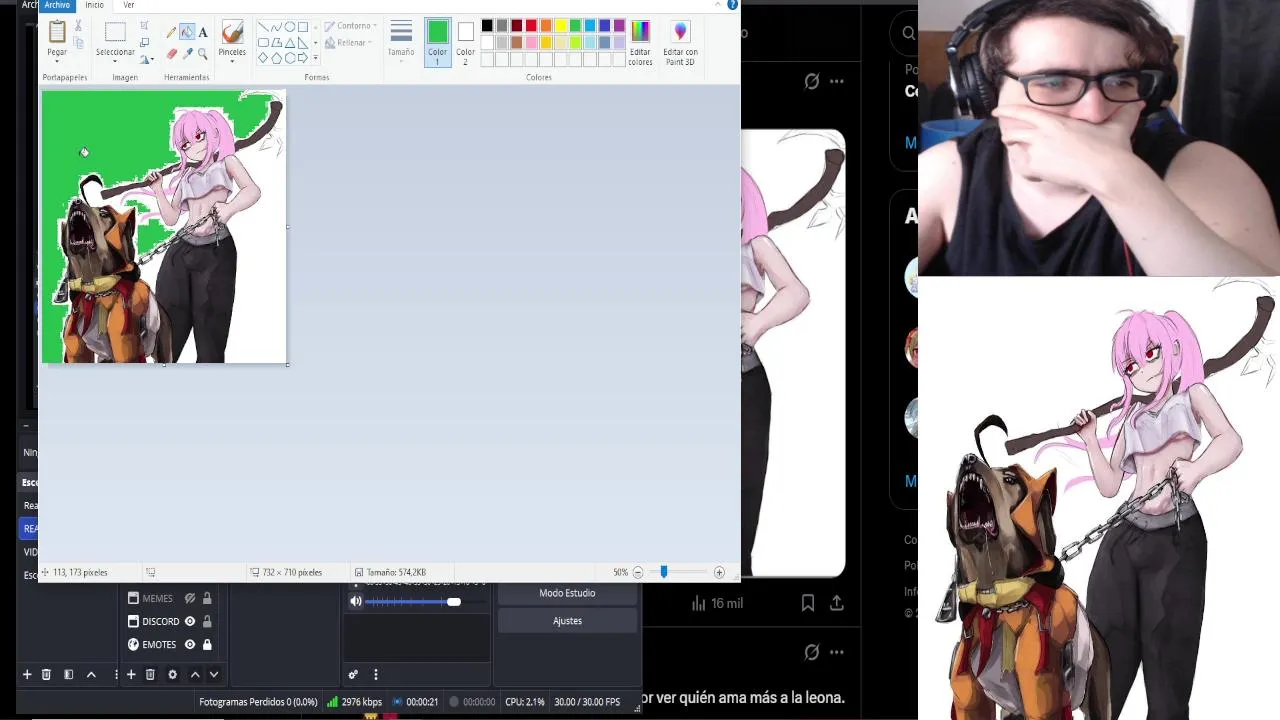
Task: Show the MEMES source via crossed eye
Action: click(190, 598)
